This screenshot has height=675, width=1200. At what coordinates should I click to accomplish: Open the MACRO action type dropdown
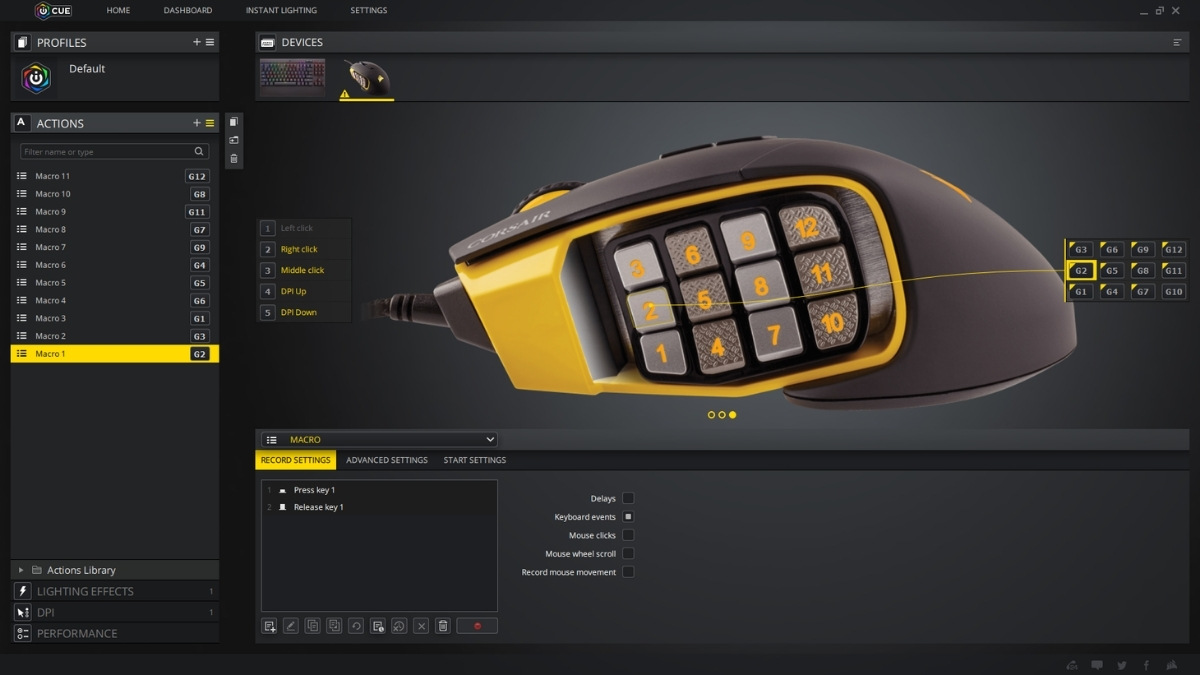coord(379,439)
